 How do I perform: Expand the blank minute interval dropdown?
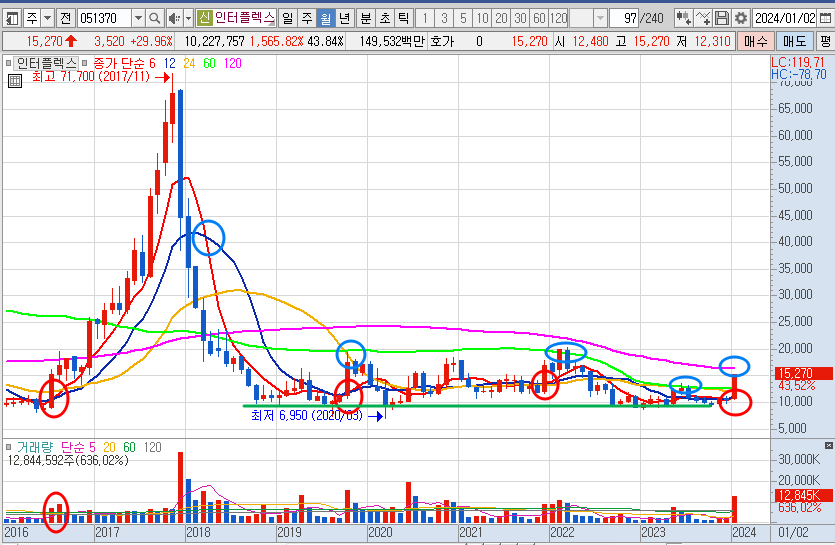(x=600, y=19)
